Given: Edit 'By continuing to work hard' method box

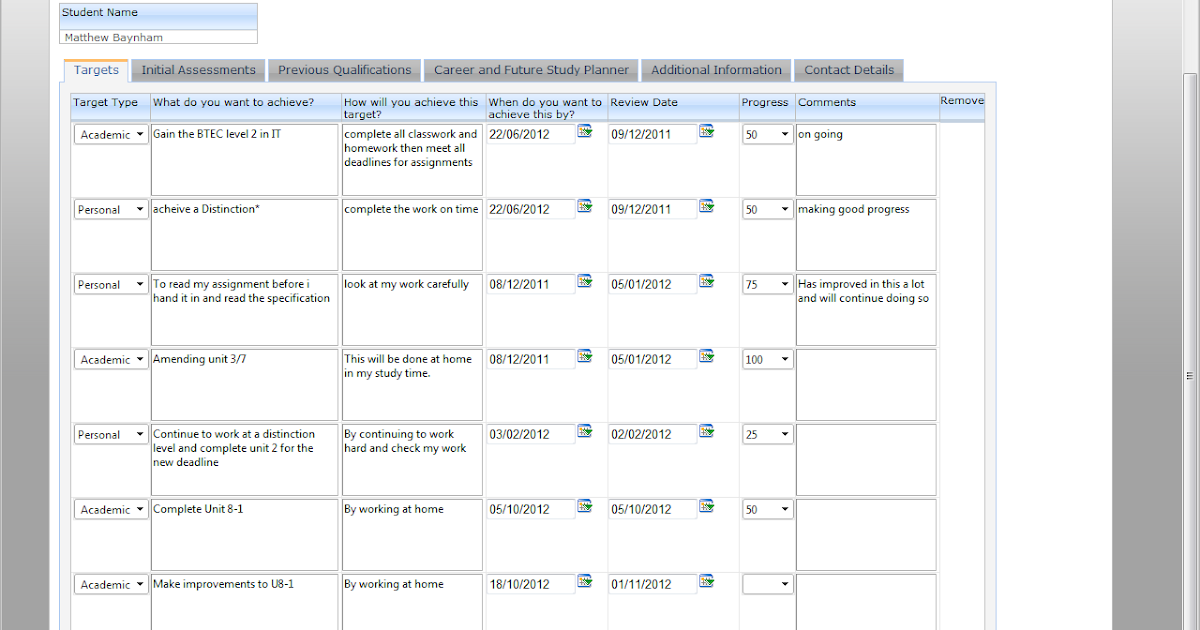Looking at the screenshot, I should pos(412,460).
